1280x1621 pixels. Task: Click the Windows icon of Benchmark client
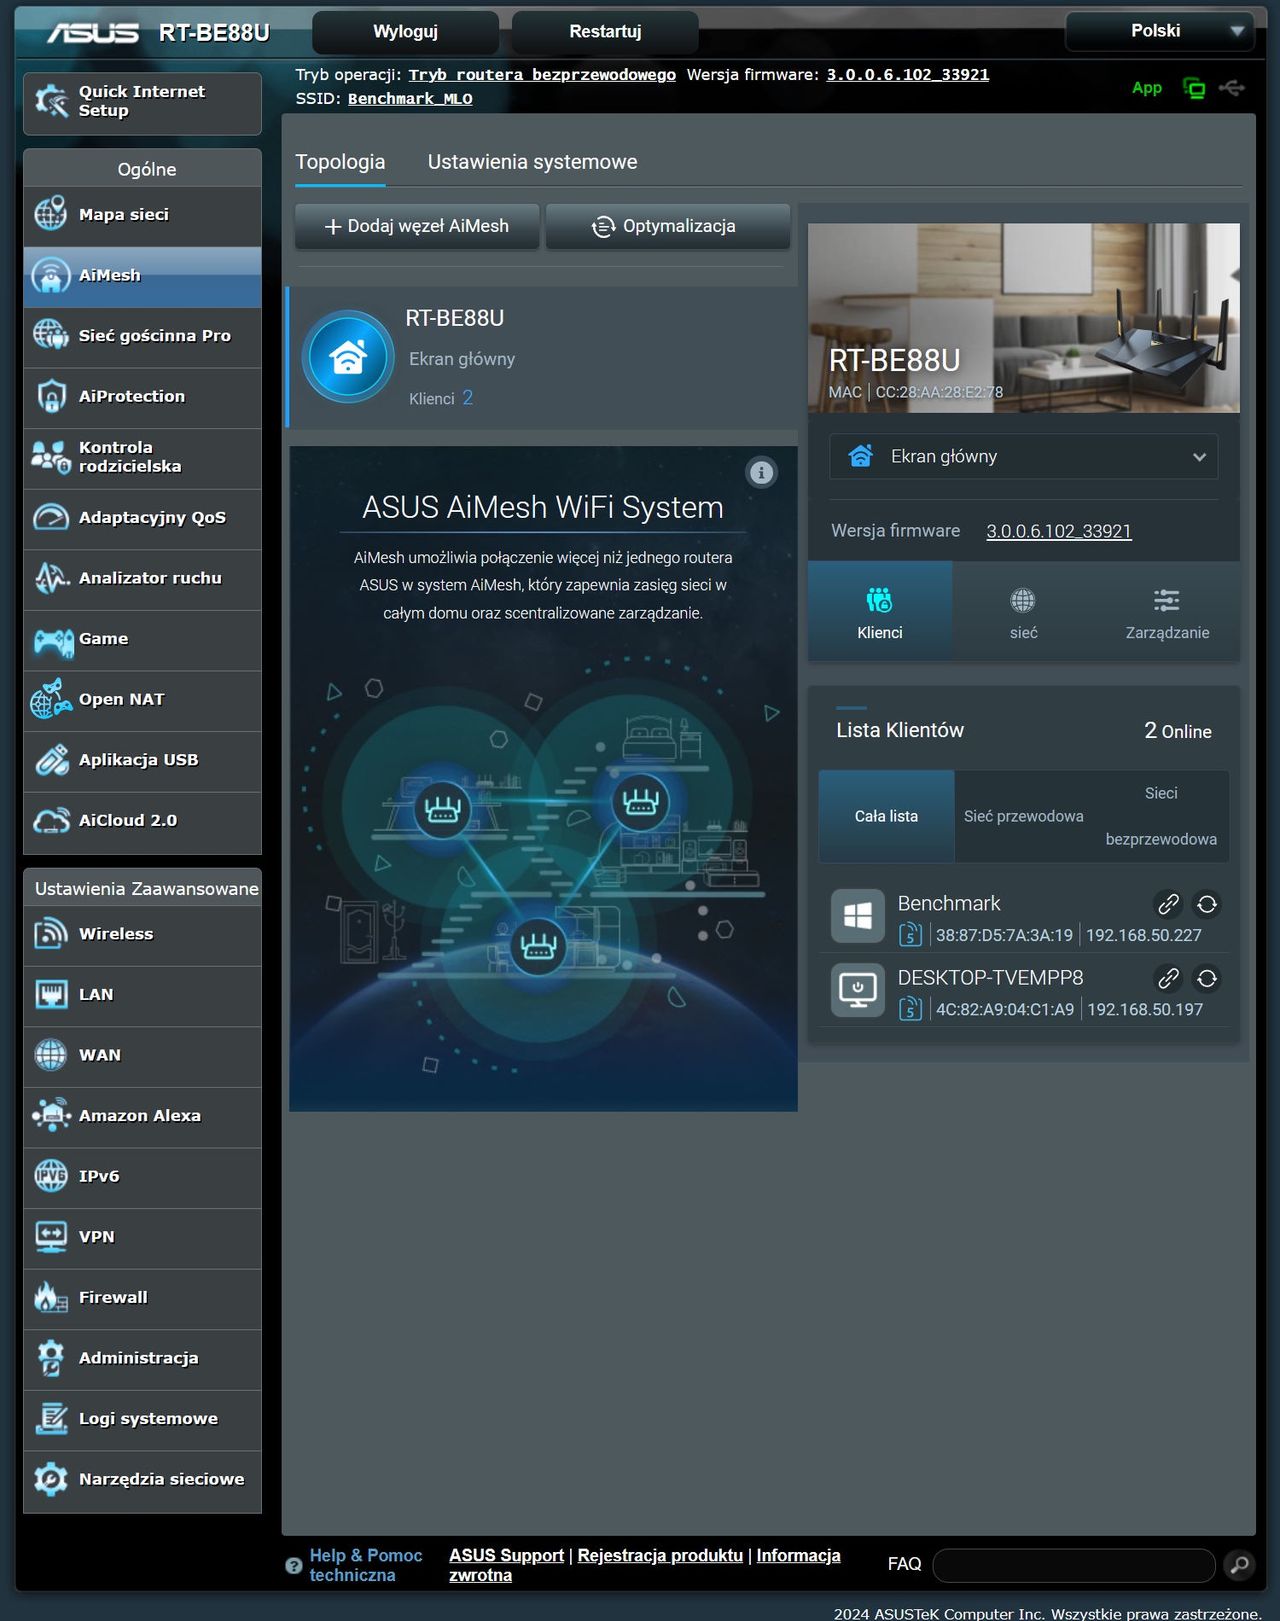(858, 915)
